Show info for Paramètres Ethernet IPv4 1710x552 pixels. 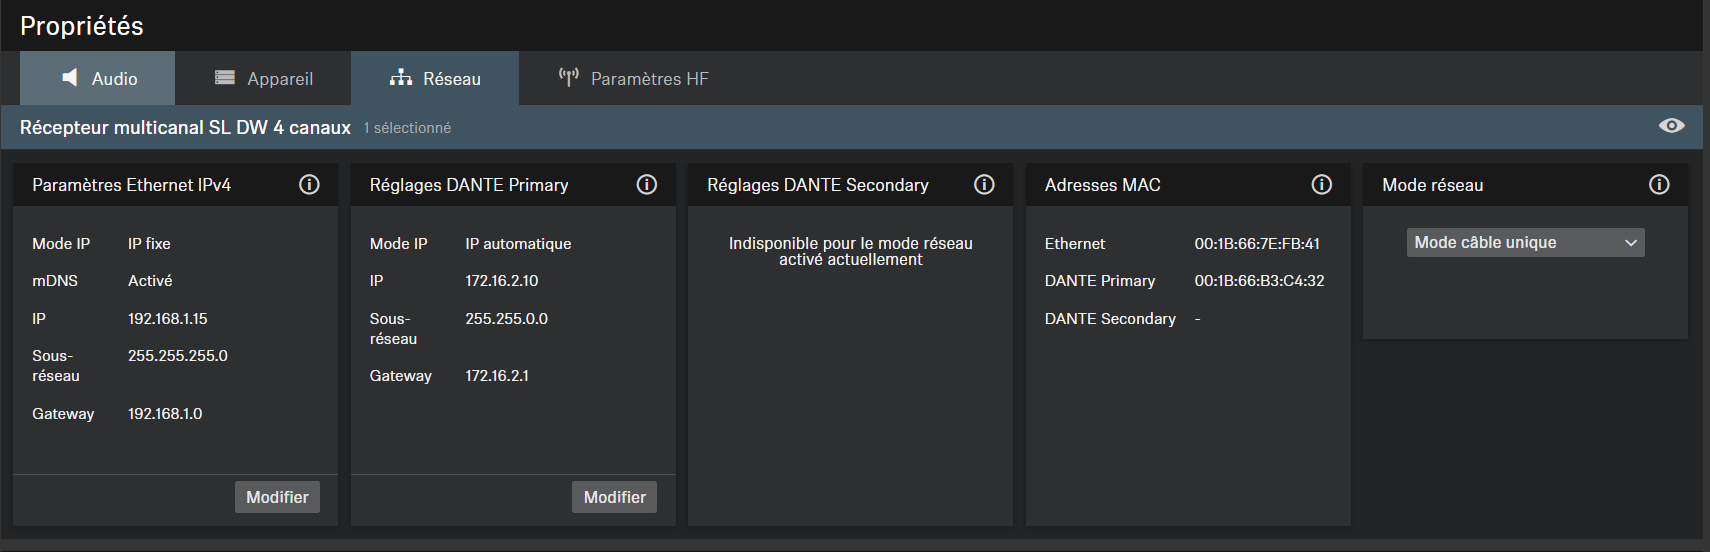(x=309, y=185)
